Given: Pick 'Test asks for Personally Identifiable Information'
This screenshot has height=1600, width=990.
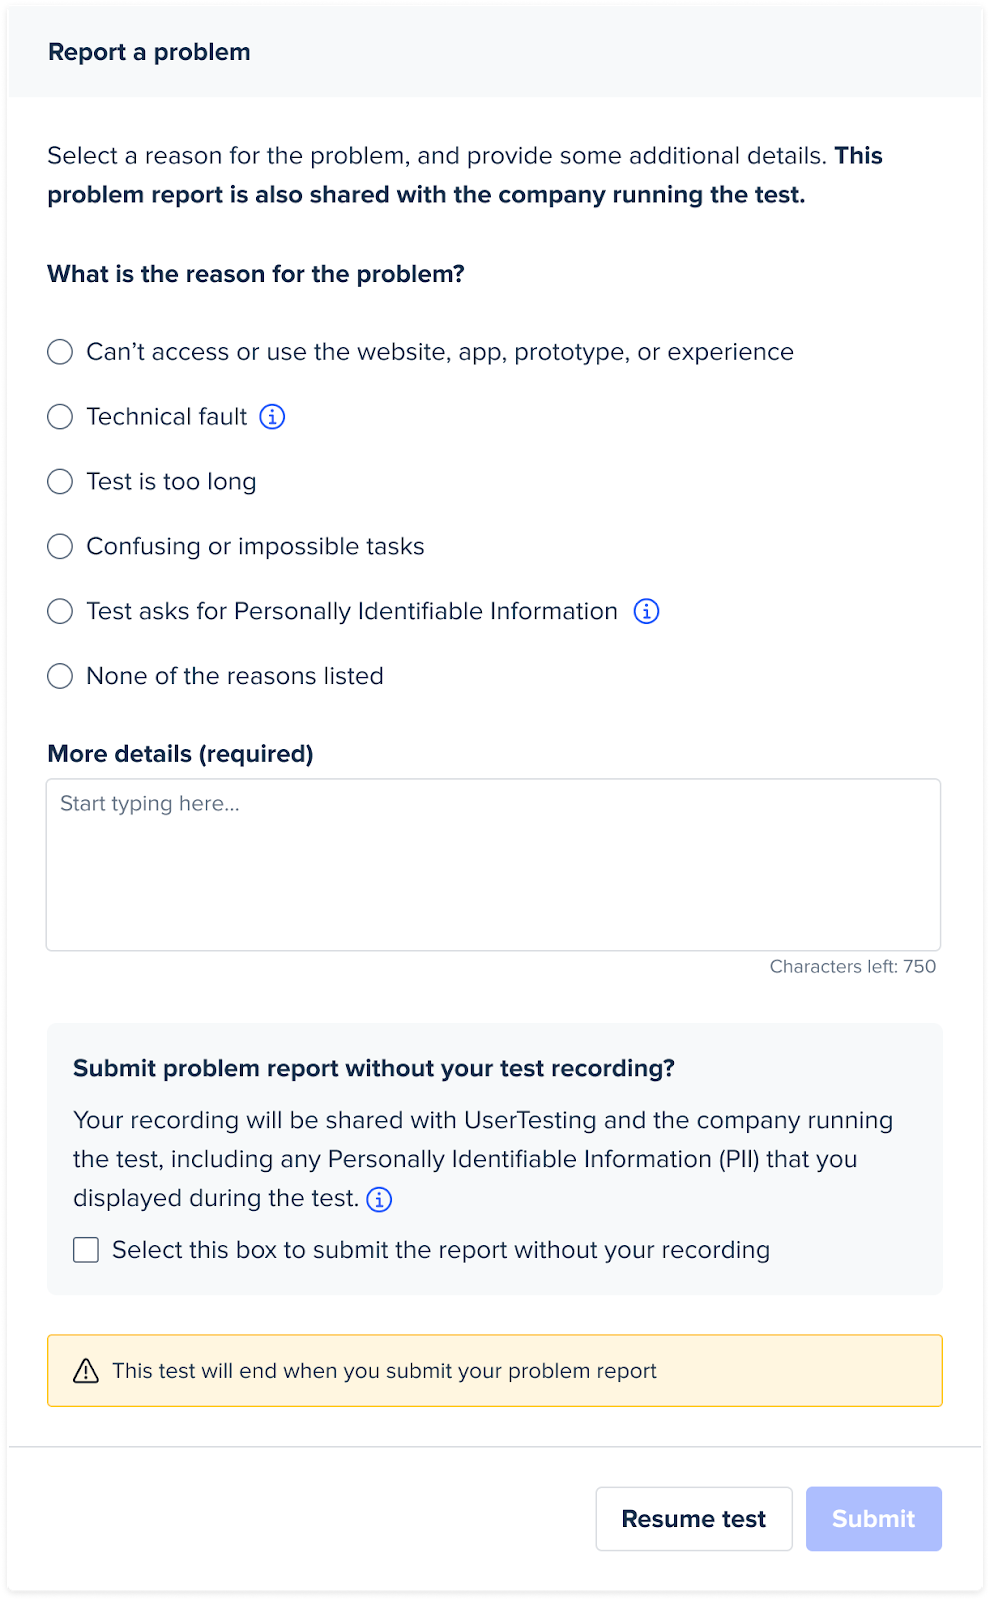Looking at the screenshot, I should (x=60, y=611).
